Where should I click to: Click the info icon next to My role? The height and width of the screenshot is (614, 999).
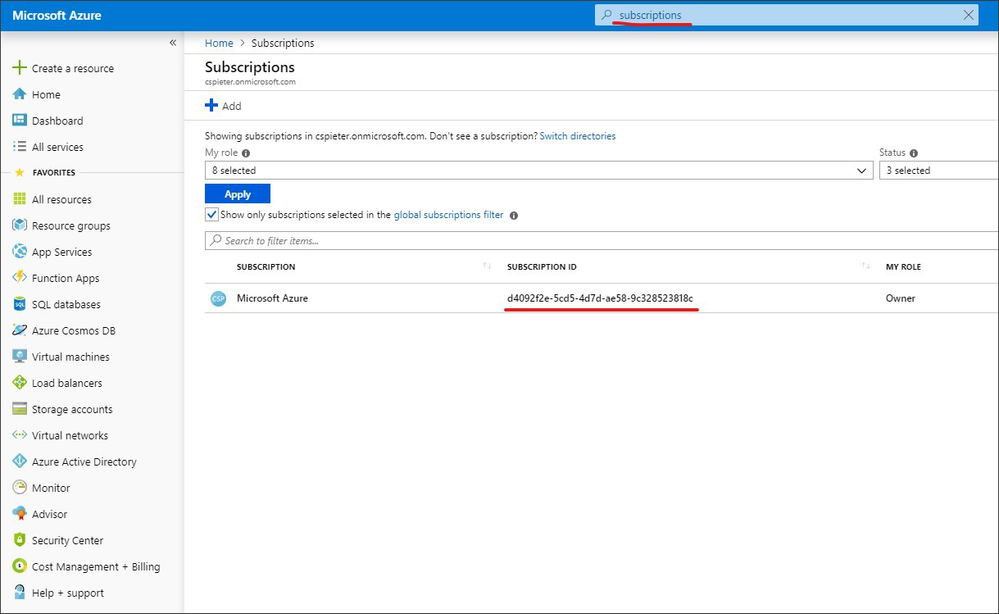[x=246, y=153]
